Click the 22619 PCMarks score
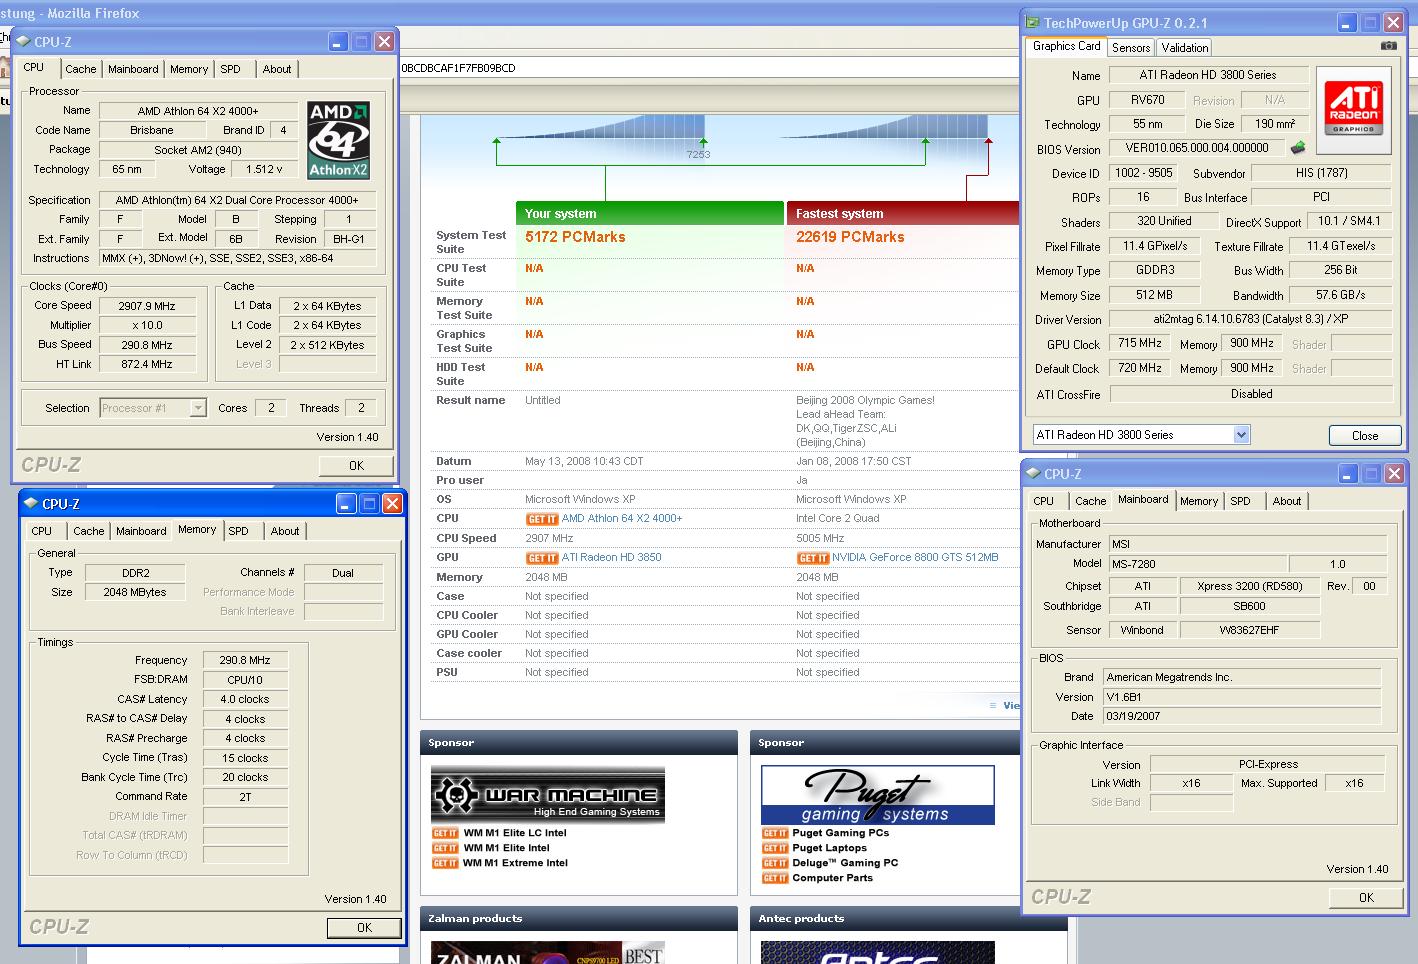Screen dimensions: 1418x964 coord(850,237)
